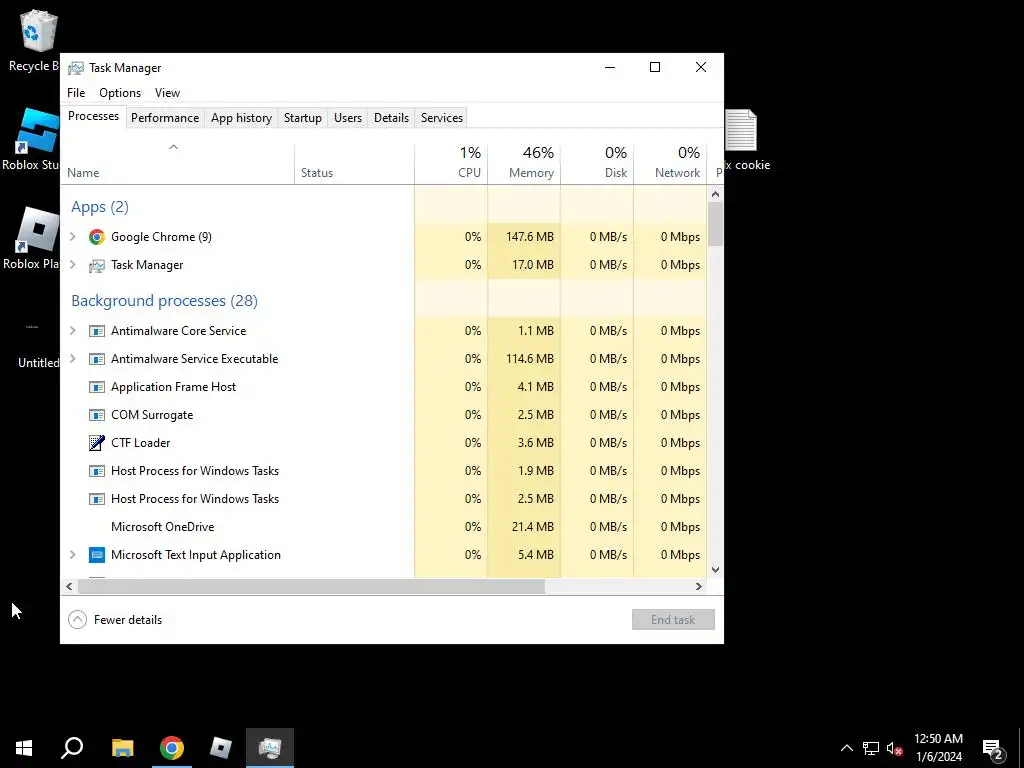Screen dimensions: 1024x768
Task: Click the COM Surrogate process icon
Action: 97,415
